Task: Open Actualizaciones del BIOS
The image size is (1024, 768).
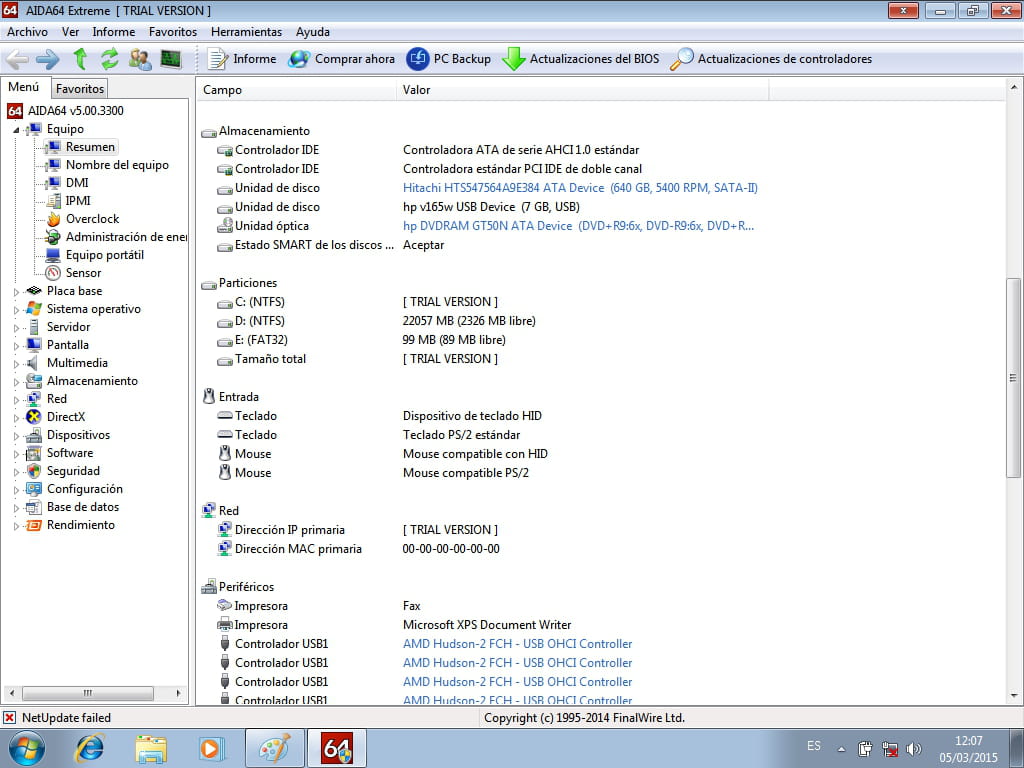Action: coord(581,59)
